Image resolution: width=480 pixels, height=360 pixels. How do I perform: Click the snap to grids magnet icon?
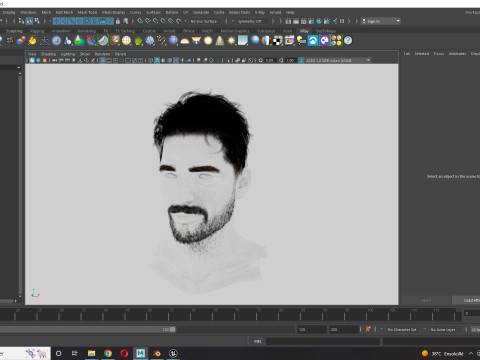(140, 21)
